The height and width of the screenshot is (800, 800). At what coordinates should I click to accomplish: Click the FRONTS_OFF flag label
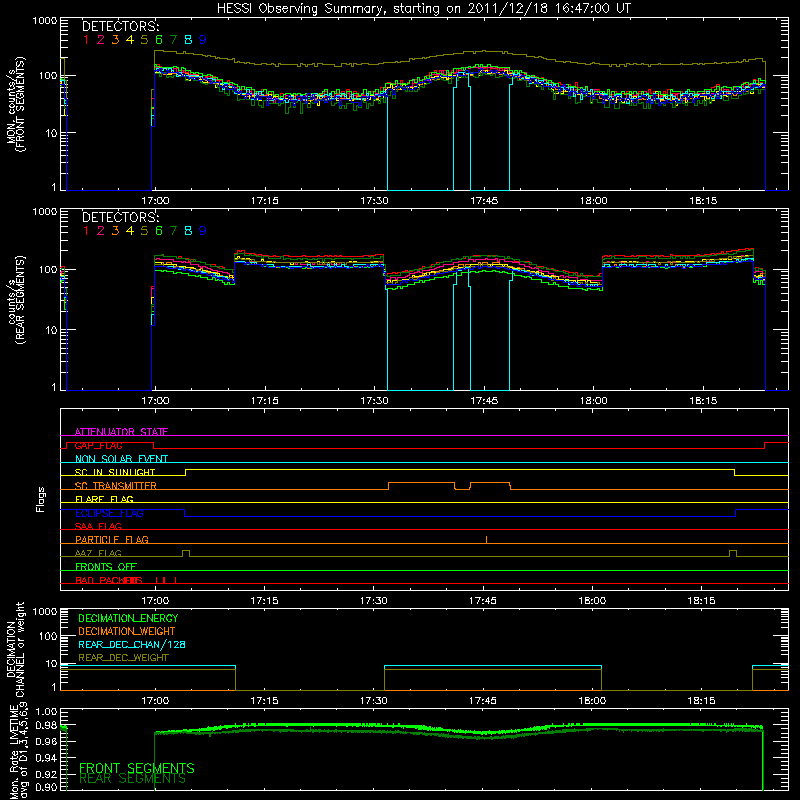tap(106, 566)
